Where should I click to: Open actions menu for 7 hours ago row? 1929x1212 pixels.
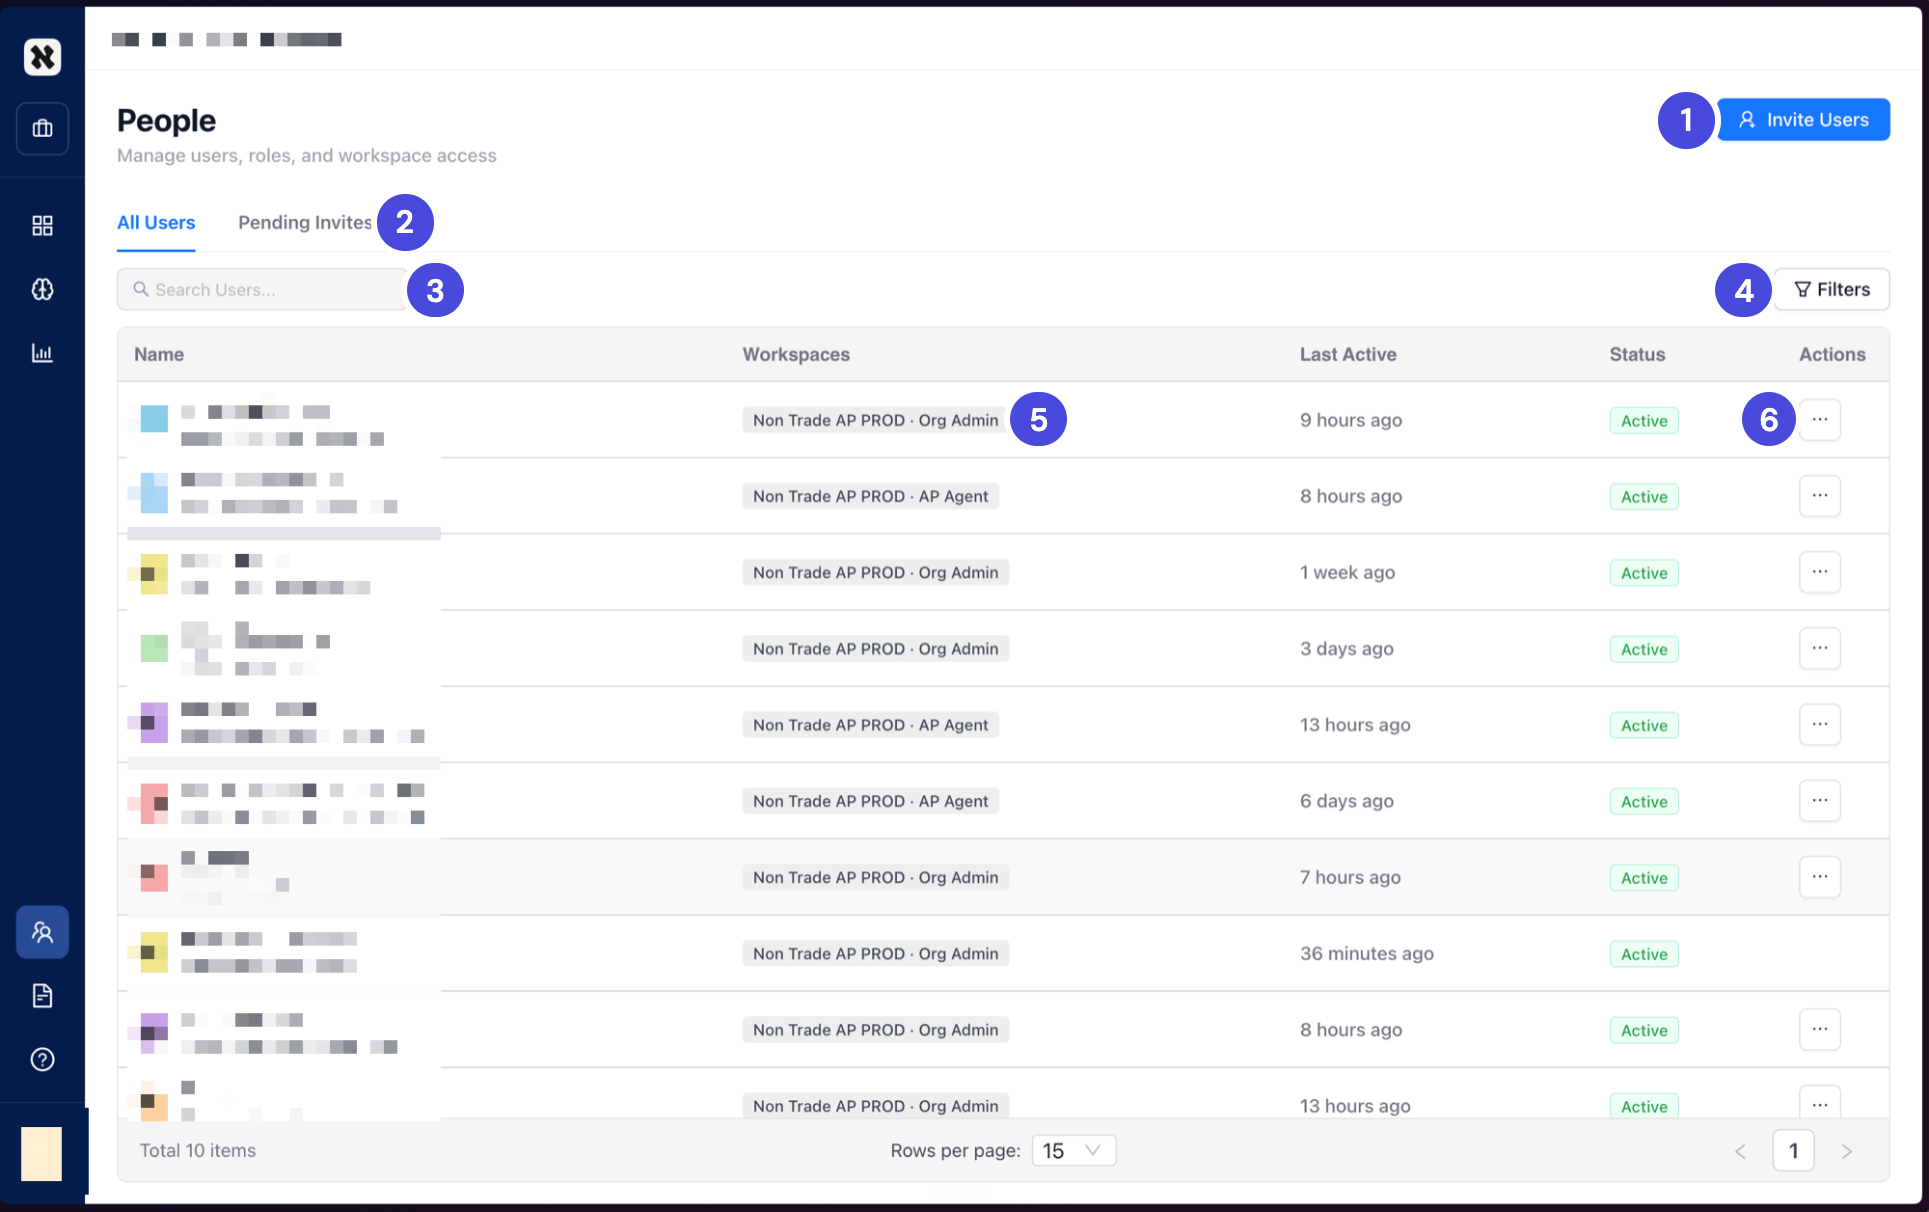pos(1819,877)
